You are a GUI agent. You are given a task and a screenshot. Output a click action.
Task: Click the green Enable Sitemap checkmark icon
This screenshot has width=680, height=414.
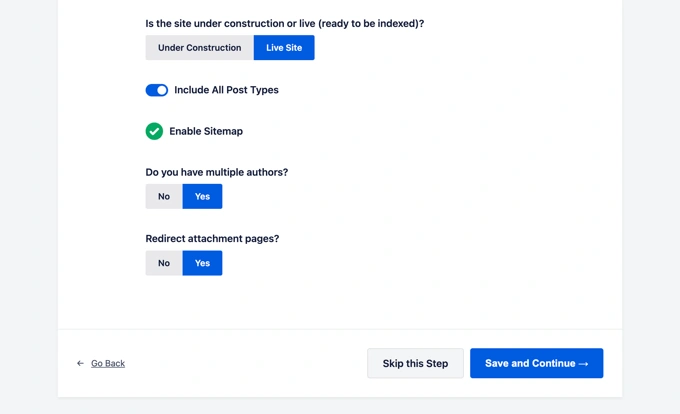point(154,131)
